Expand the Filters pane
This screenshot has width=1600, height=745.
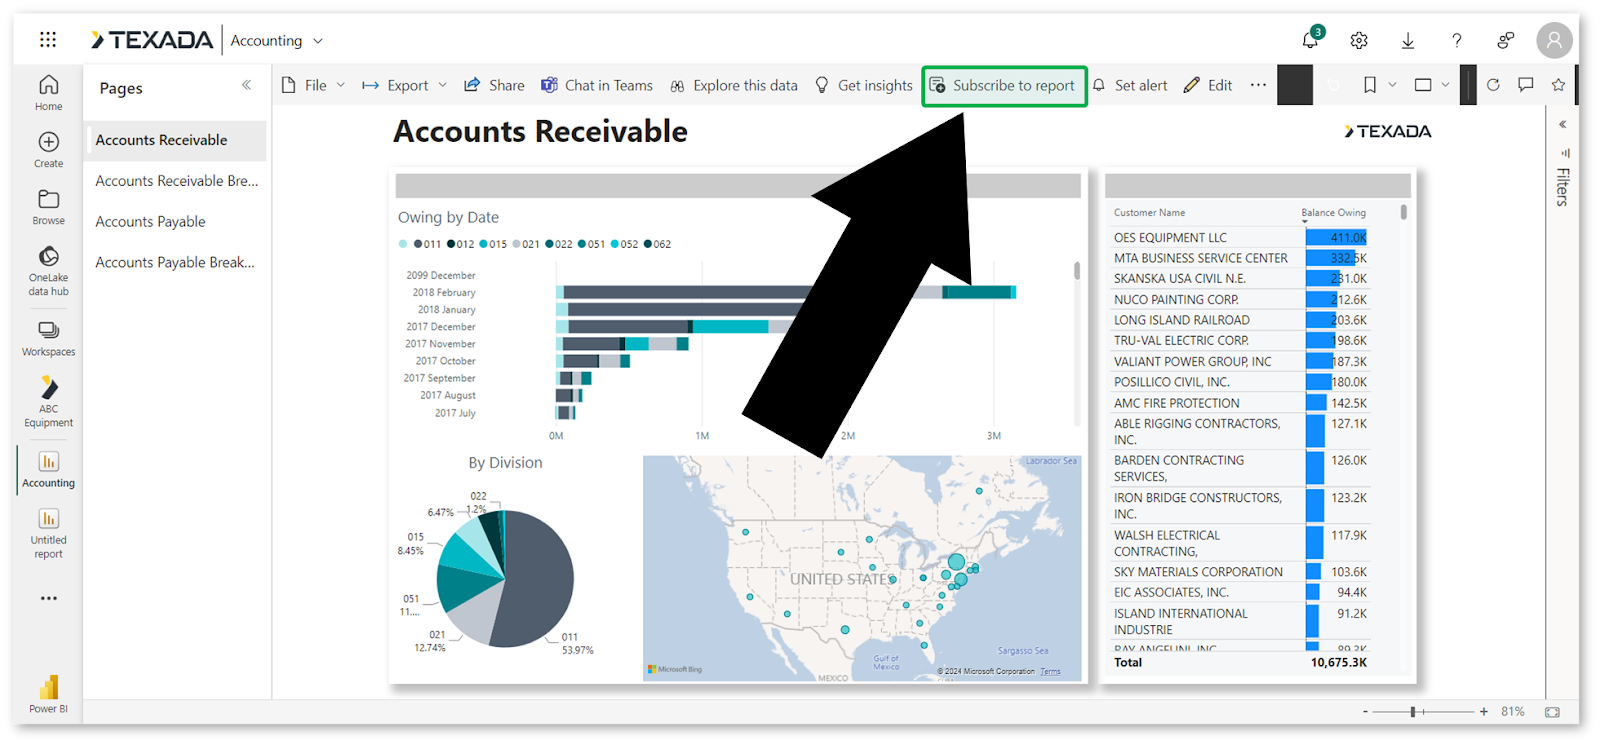coord(1562,125)
